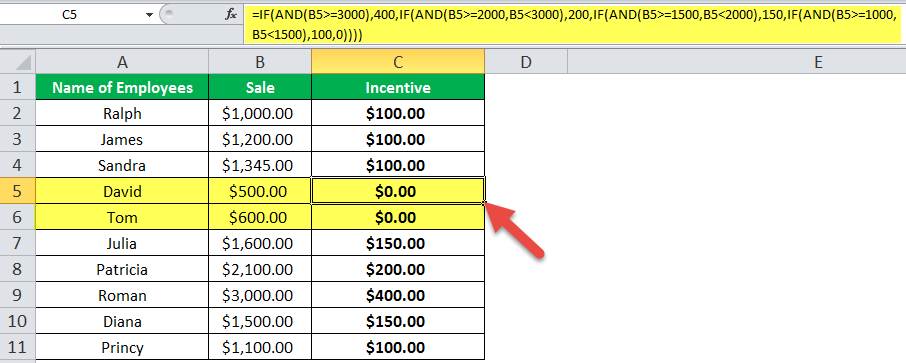Click the 'Sale' header cell

coord(260,87)
